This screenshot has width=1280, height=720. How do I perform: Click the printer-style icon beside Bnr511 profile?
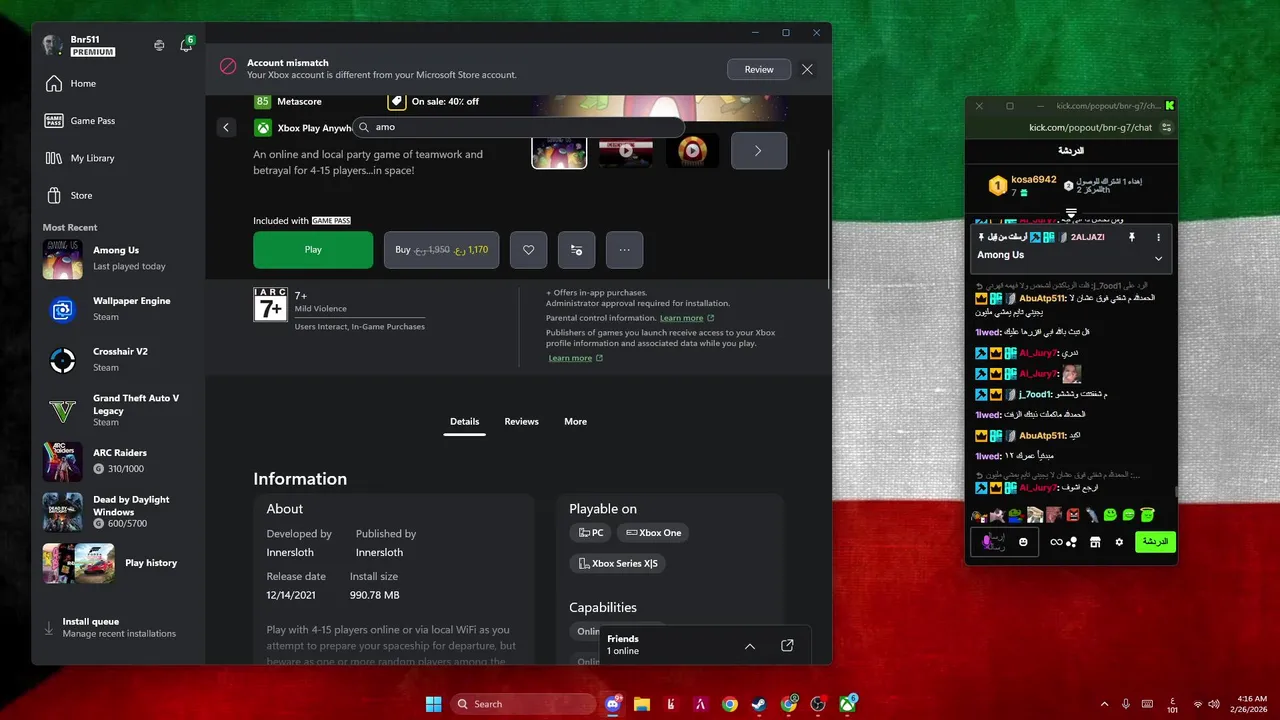tap(159, 45)
